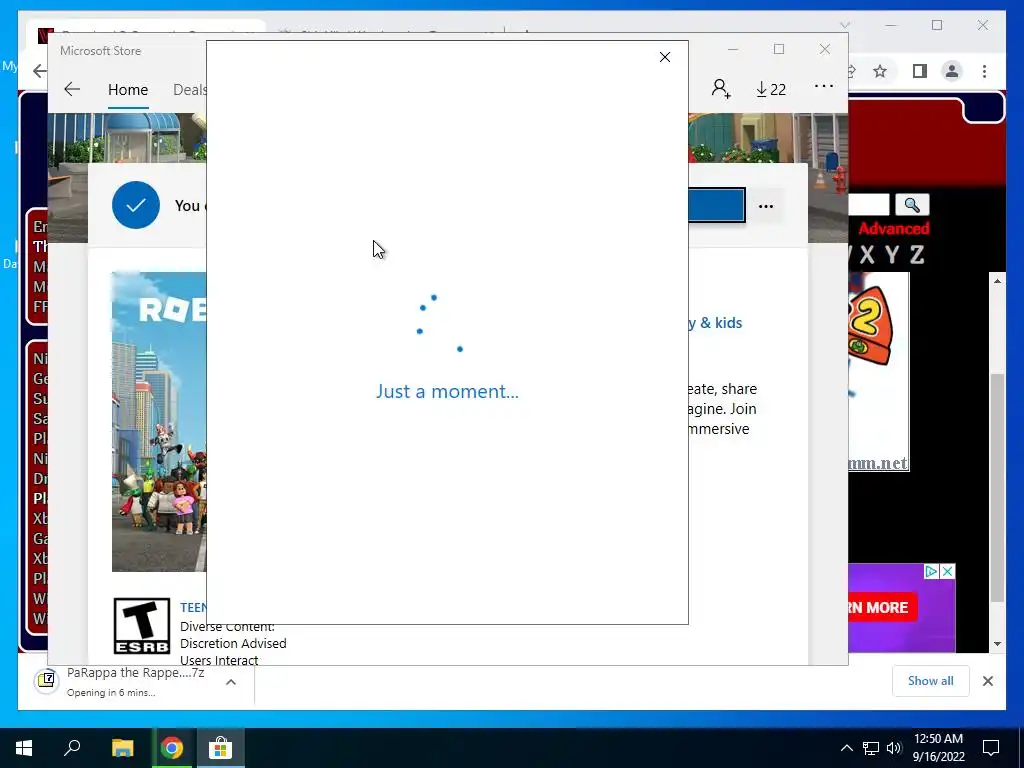Click the AdChoices triangle icon
This screenshot has height=768, width=1024.
click(932, 571)
